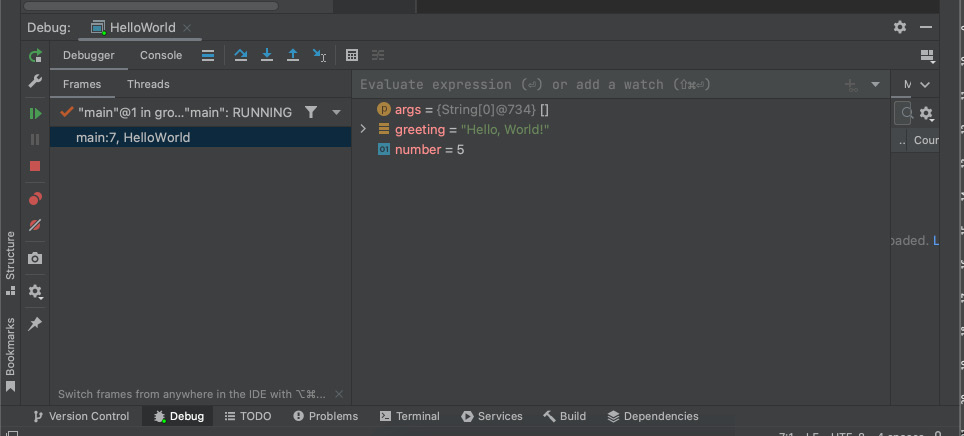
Task: Click the horizontal scrollbar at top
Action: tap(151, 6)
